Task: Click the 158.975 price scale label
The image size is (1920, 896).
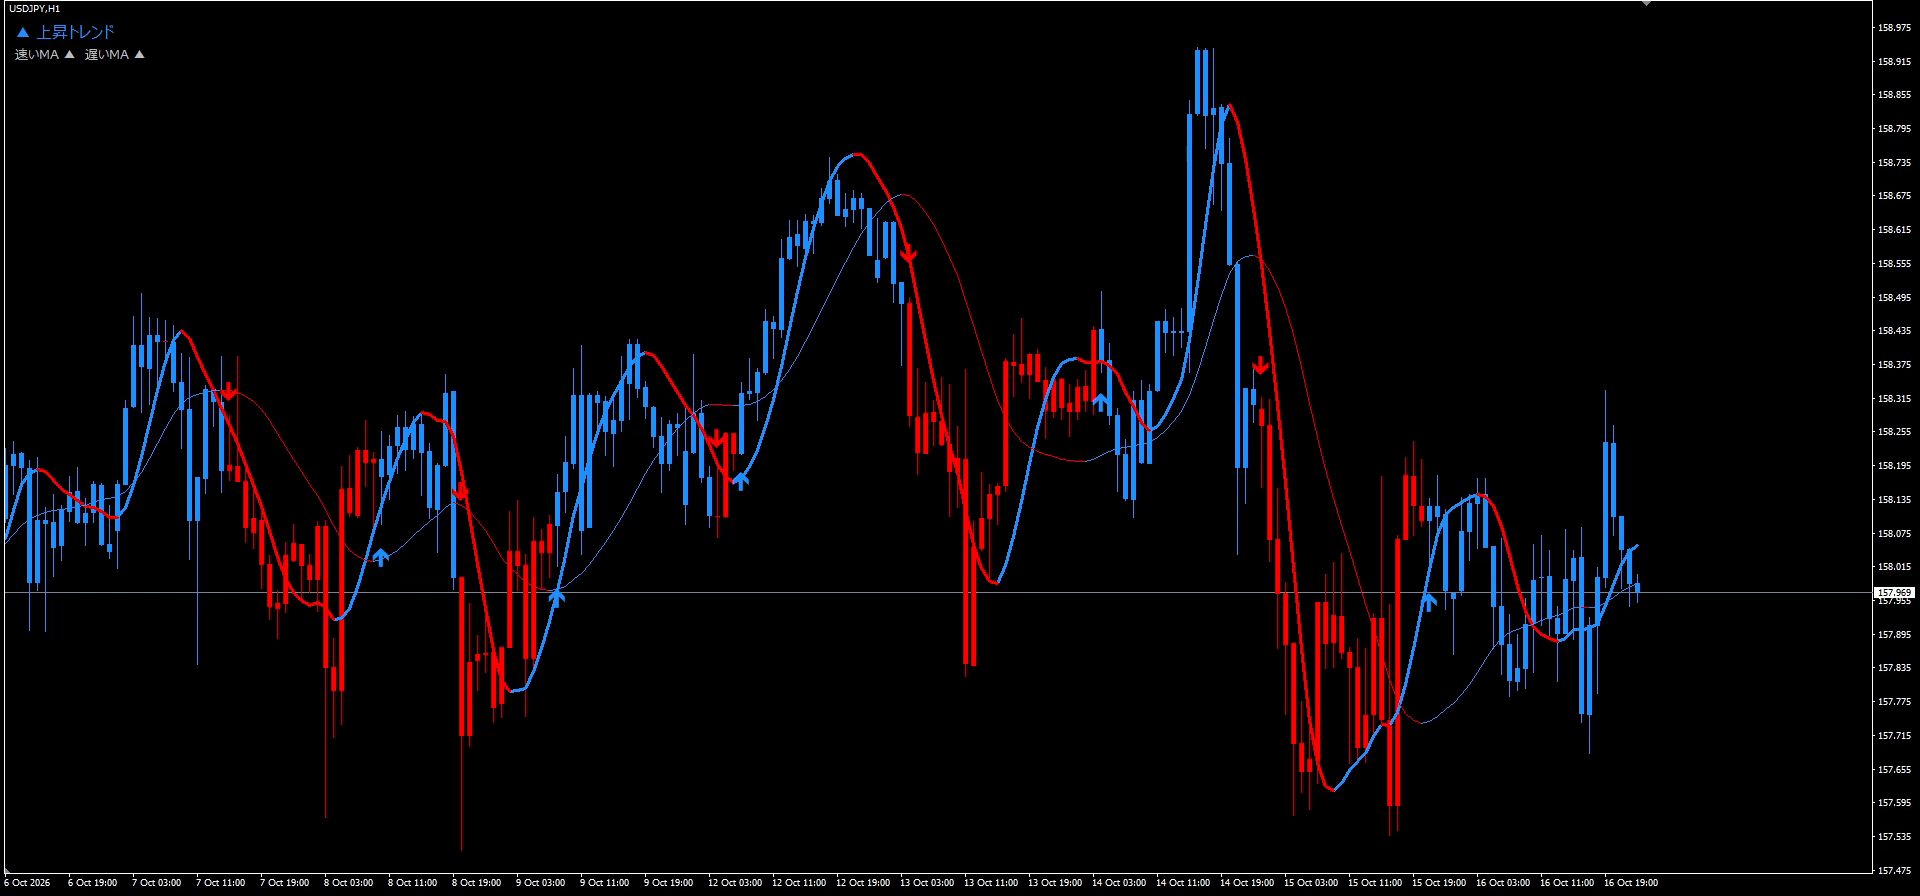Action: (1894, 28)
